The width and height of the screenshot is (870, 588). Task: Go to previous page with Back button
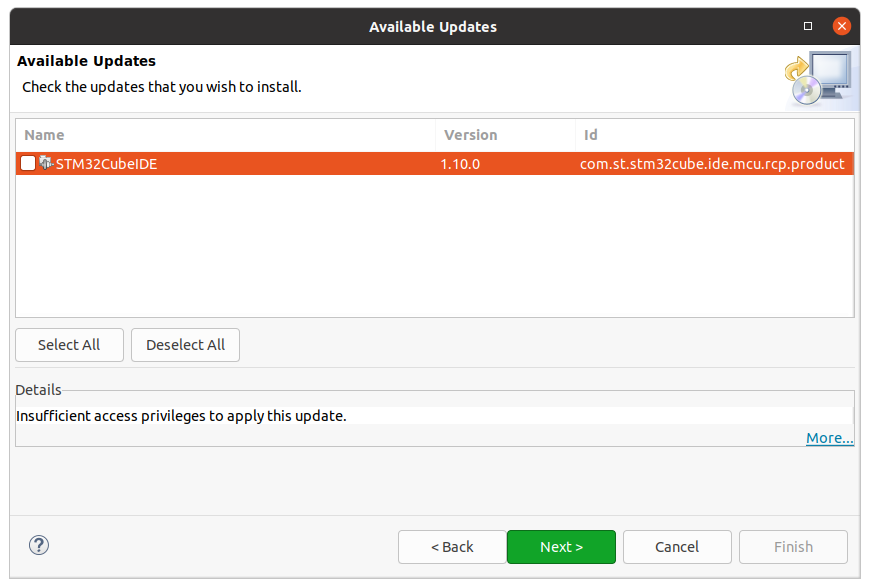click(452, 547)
